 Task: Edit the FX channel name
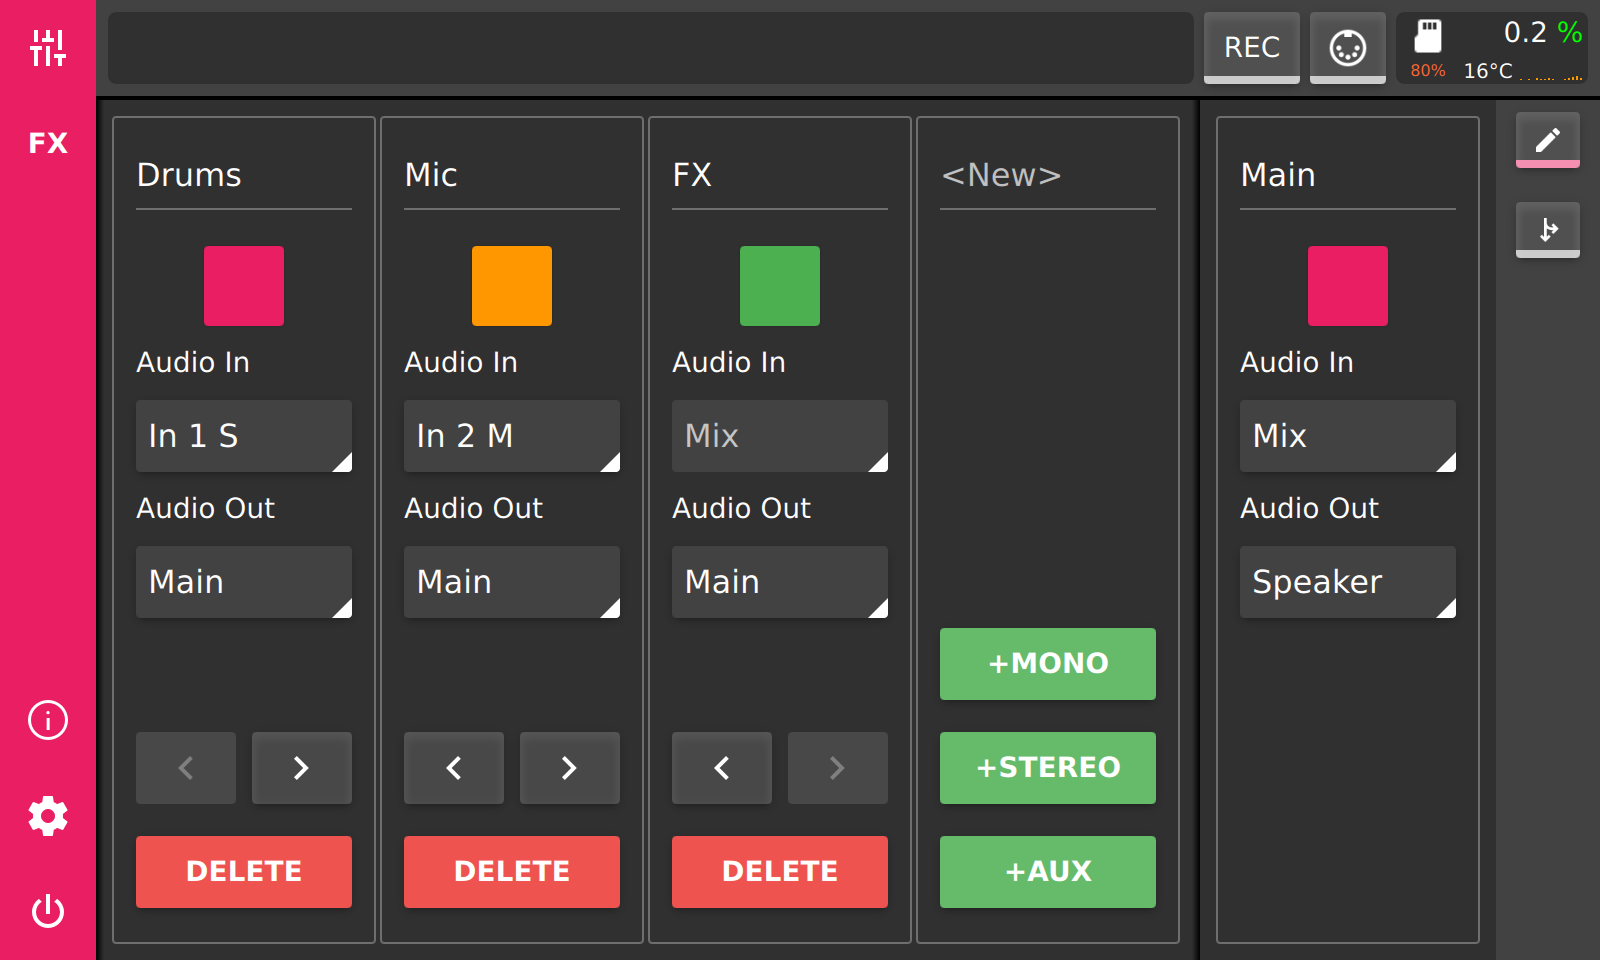(x=780, y=175)
